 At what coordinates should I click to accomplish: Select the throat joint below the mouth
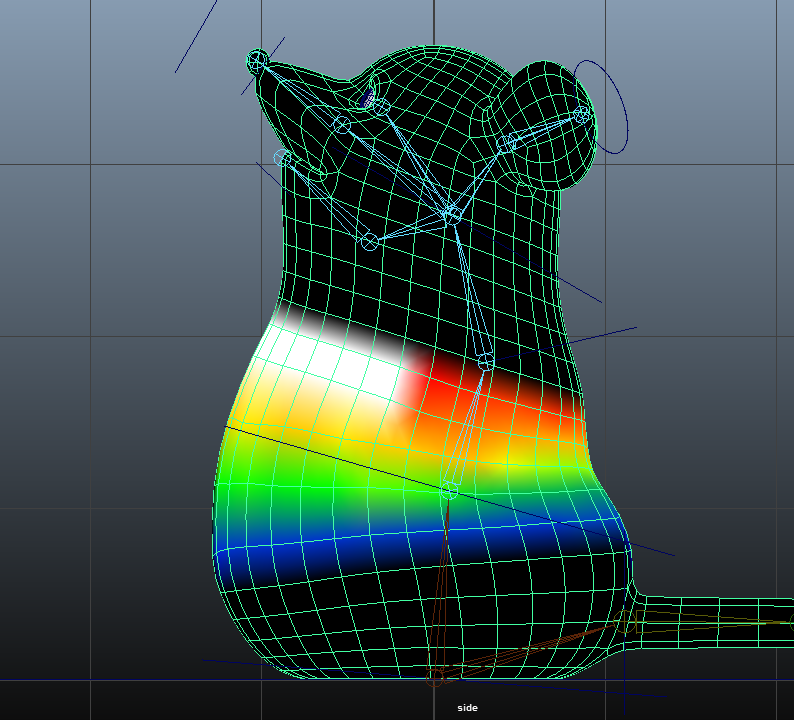click(x=369, y=241)
